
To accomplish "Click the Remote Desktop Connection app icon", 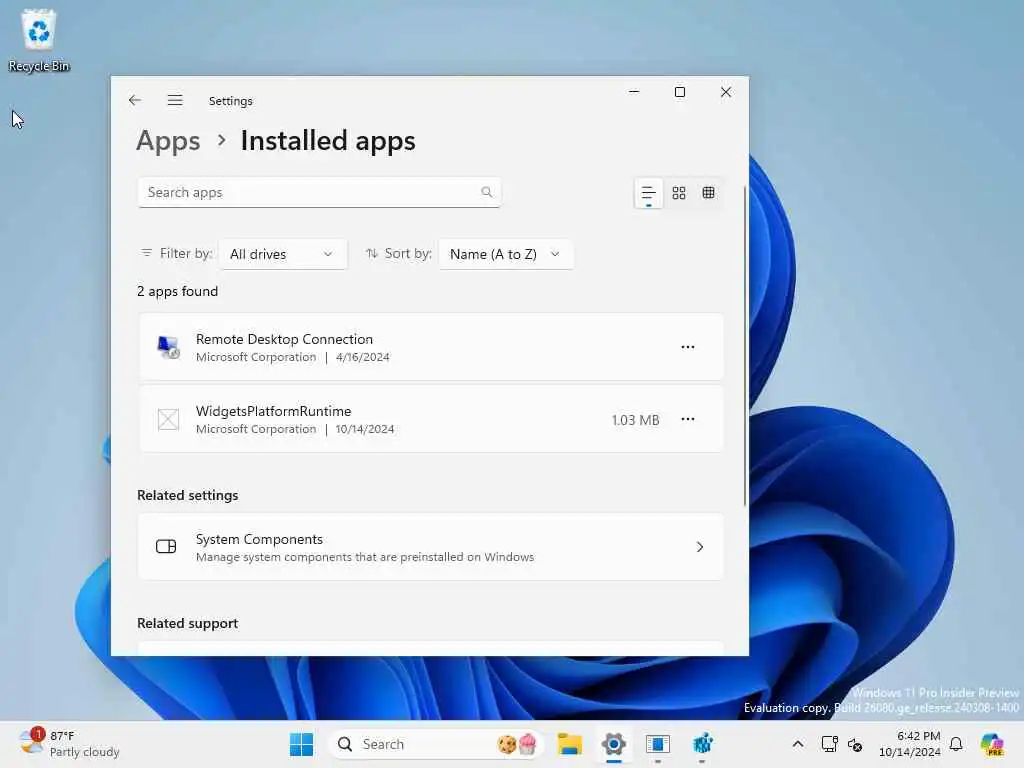I will (x=168, y=347).
